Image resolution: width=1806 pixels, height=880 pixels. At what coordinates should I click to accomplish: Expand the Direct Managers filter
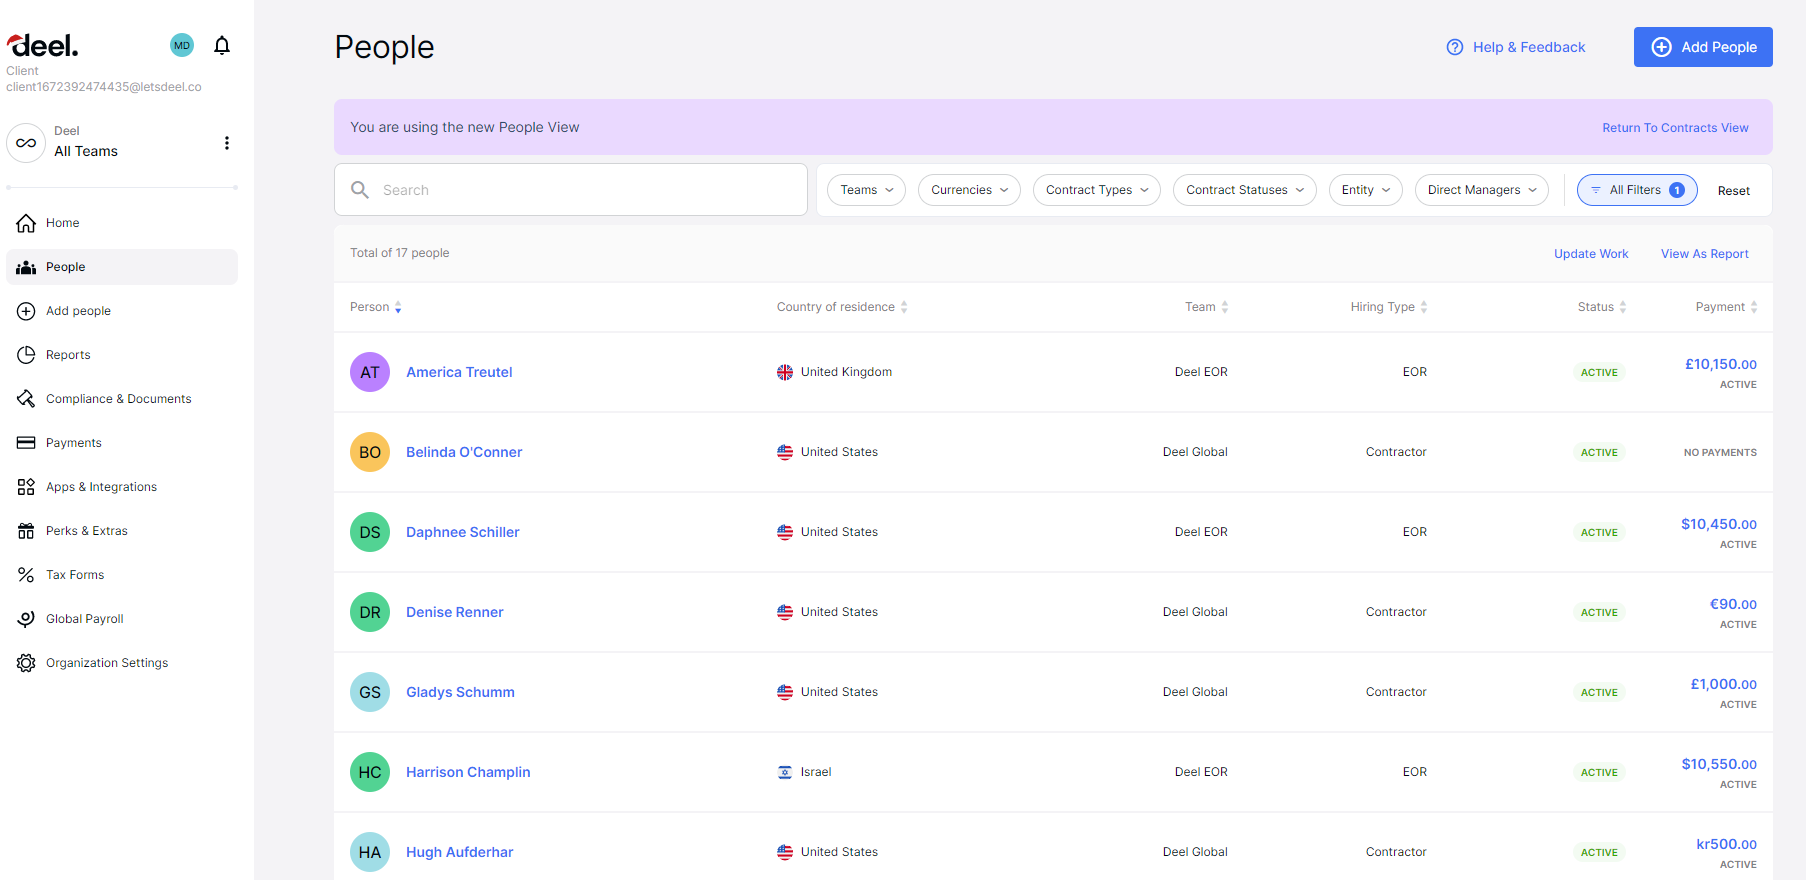(x=1481, y=190)
